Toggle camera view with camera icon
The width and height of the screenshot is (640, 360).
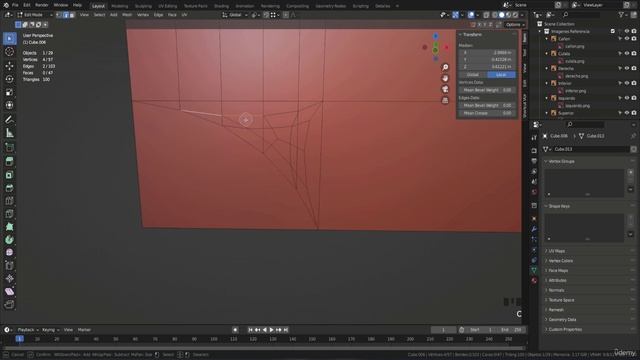click(x=445, y=89)
